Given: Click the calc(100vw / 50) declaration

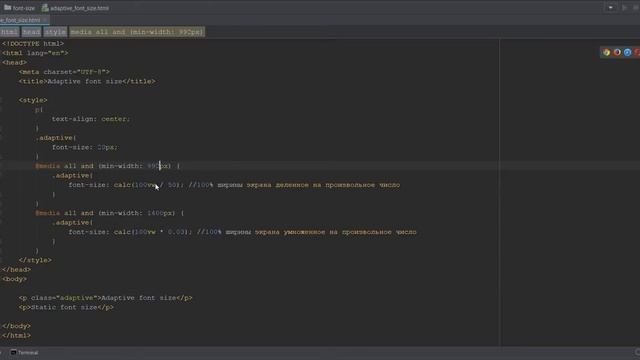Looking at the screenshot, I should tap(126, 185).
